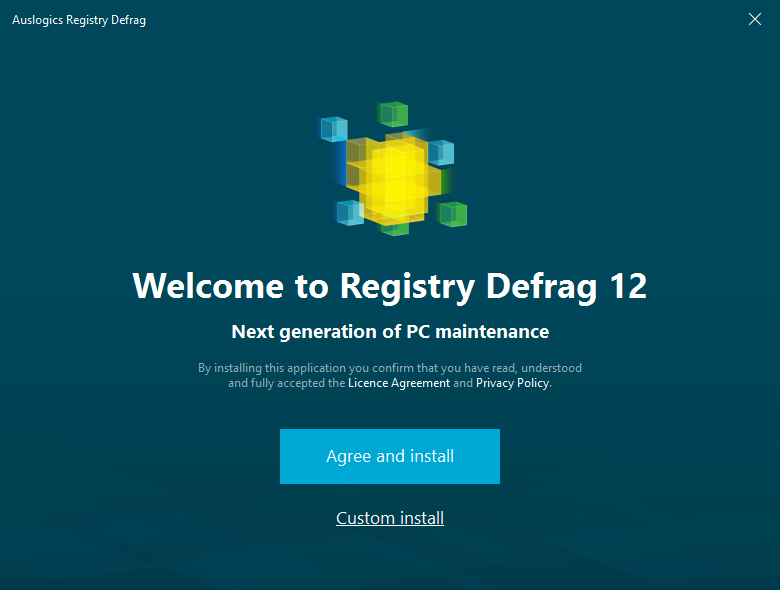Open the Privacy Policy link
780x590 pixels.
[512, 383]
